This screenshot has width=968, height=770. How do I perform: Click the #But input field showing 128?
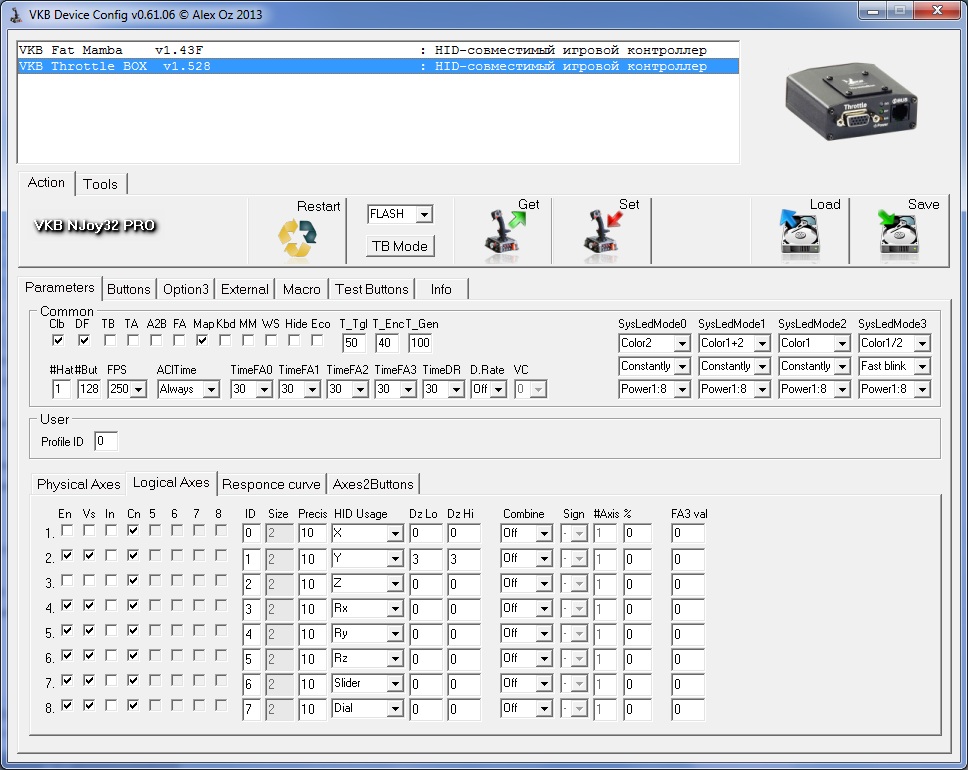pyautogui.click(x=90, y=389)
